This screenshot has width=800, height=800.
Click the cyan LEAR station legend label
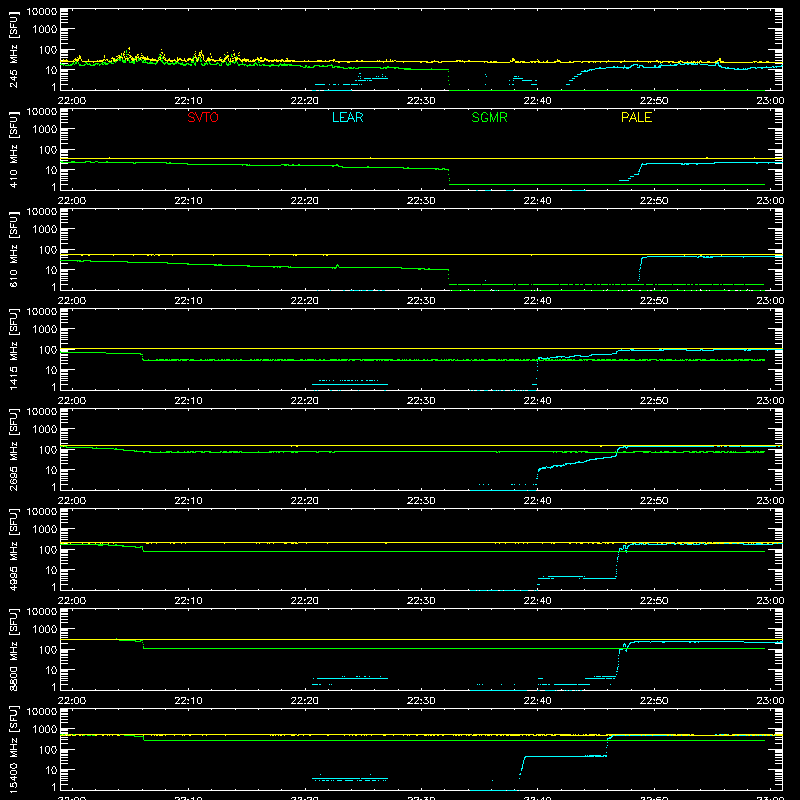(347, 117)
